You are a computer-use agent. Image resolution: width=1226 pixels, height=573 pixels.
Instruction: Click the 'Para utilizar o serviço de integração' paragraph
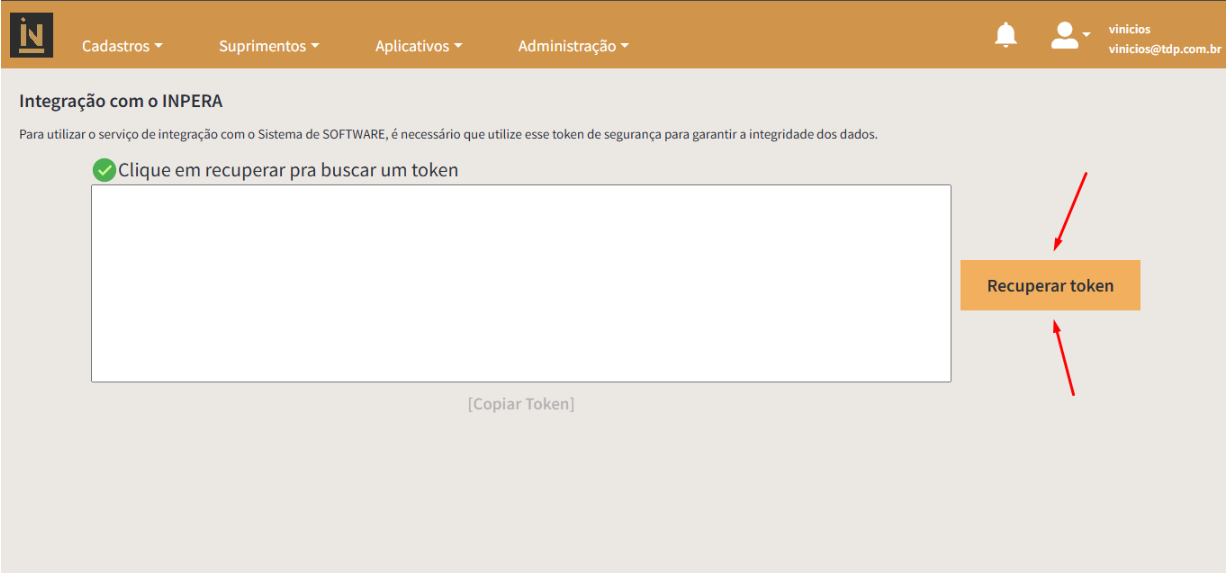[448, 134]
